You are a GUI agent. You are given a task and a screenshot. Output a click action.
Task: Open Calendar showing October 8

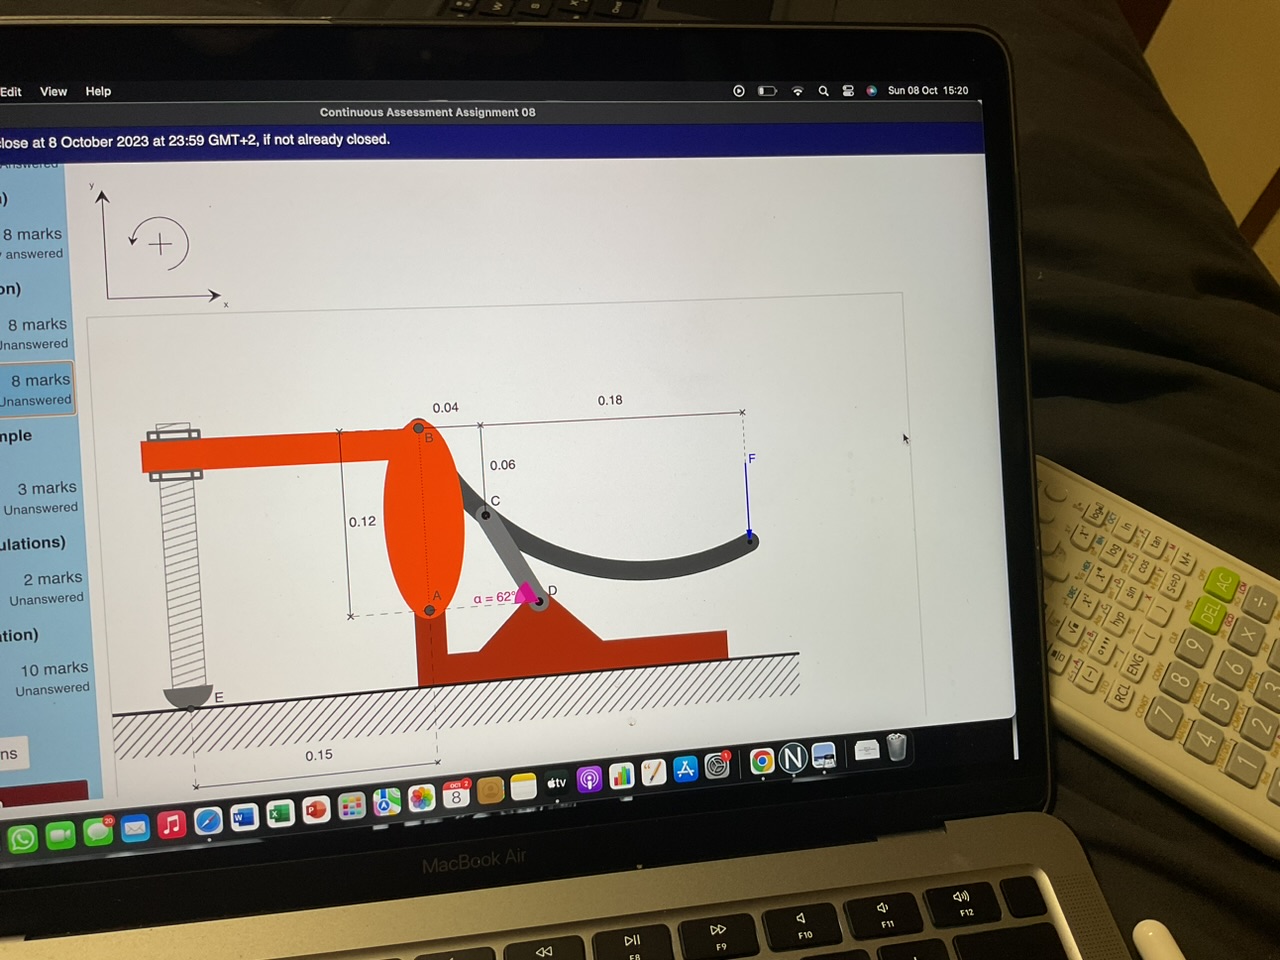click(x=455, y=795)
